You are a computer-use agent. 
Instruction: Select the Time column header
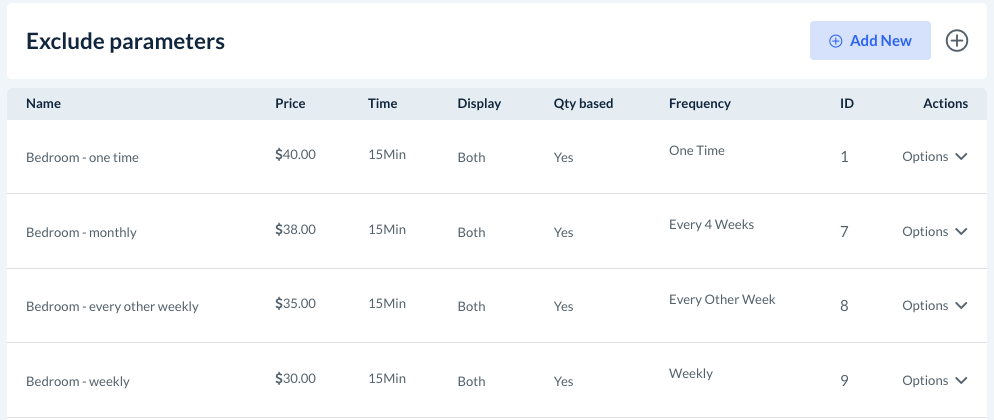382,104
